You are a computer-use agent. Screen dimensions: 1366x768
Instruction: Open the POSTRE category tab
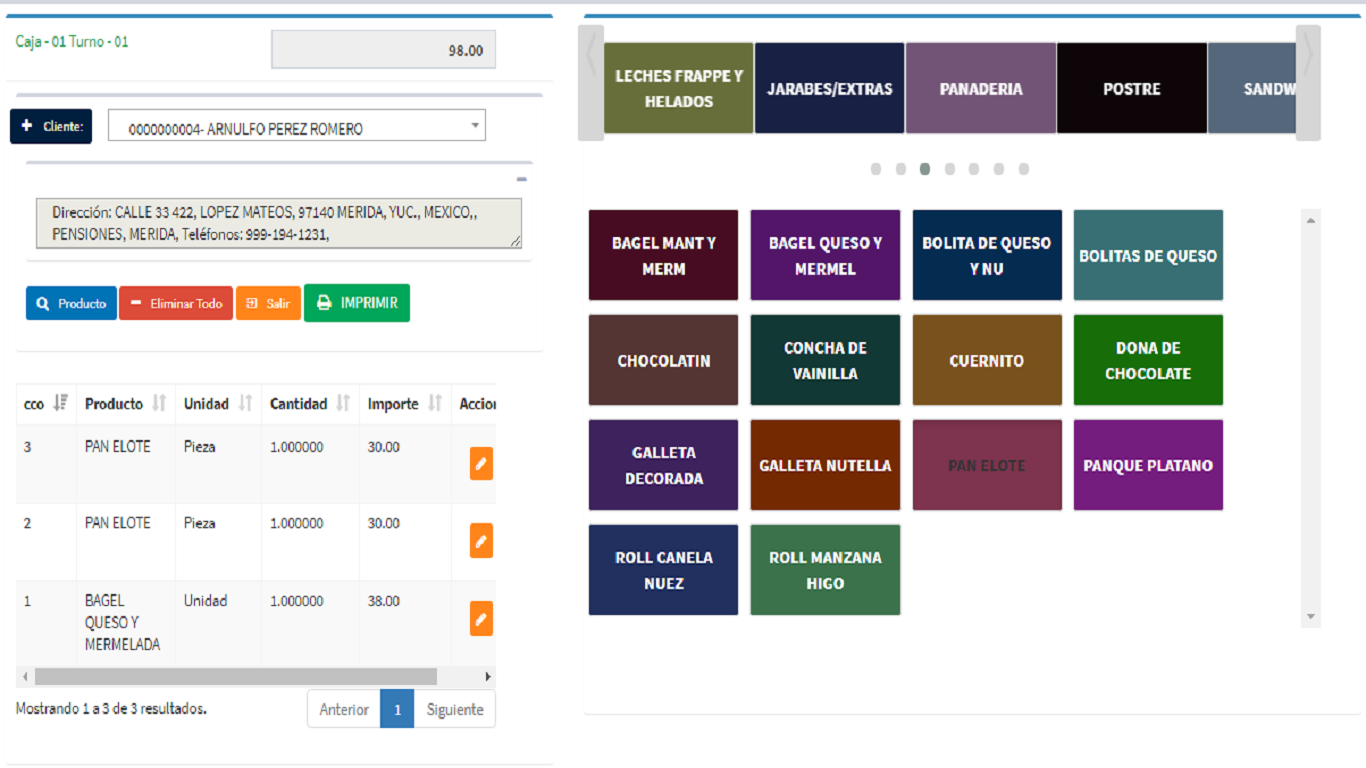1131,89
